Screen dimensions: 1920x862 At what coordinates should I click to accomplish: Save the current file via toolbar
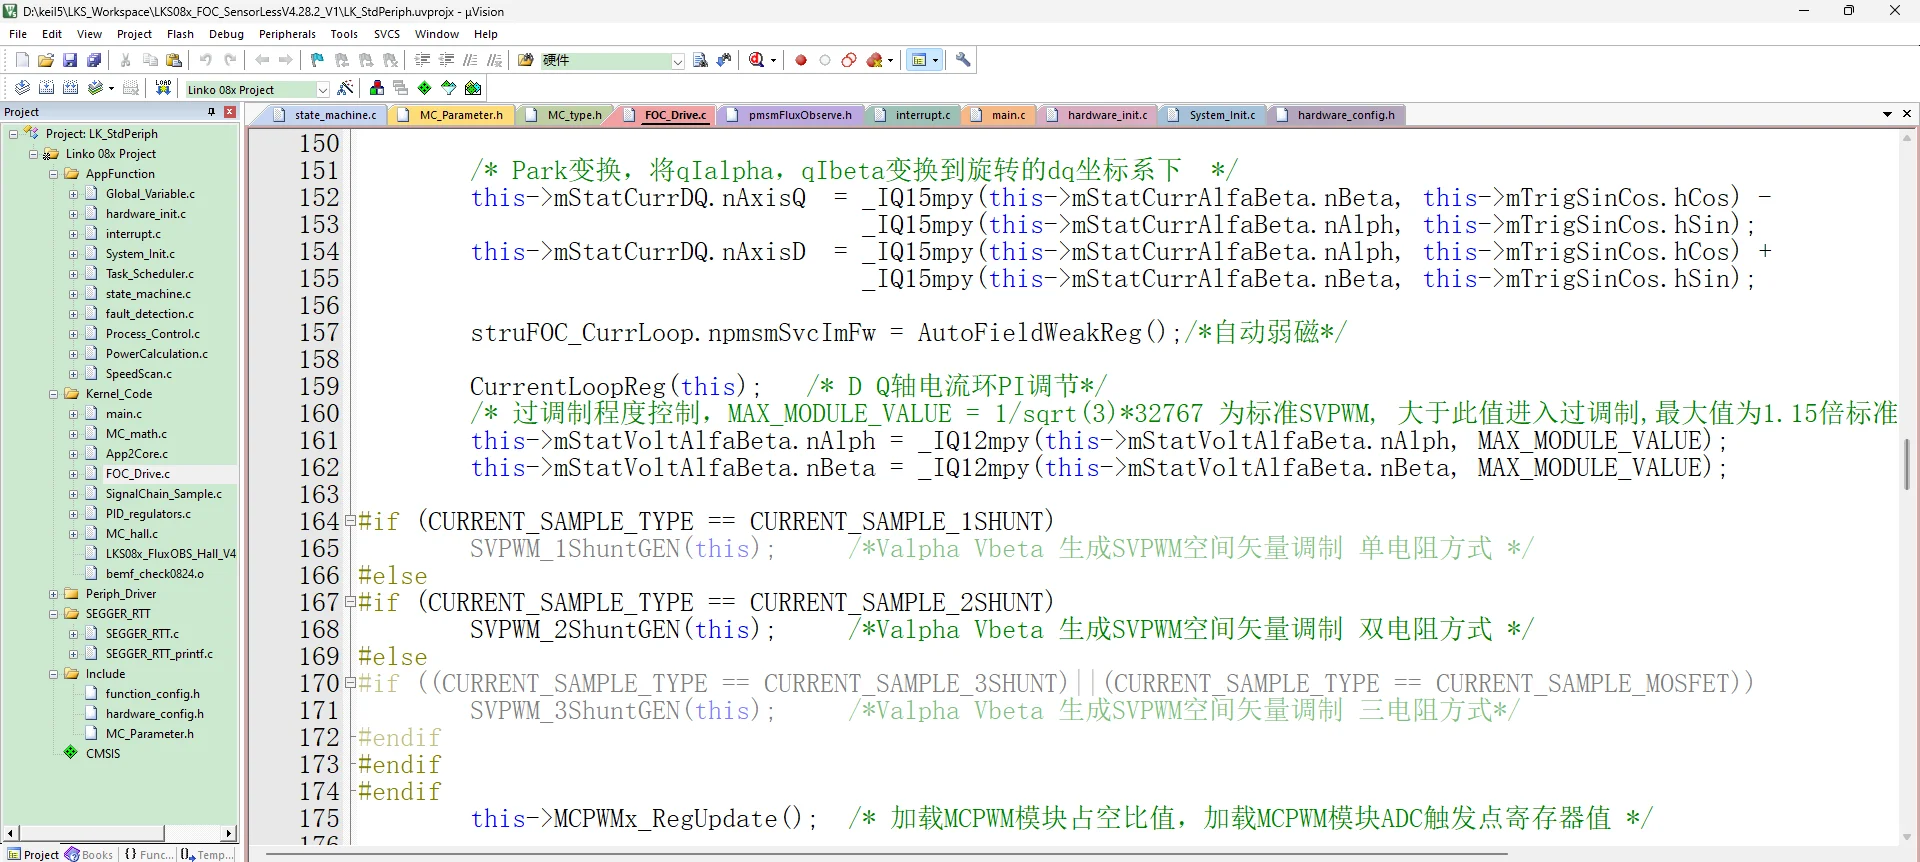click(70, 60)
